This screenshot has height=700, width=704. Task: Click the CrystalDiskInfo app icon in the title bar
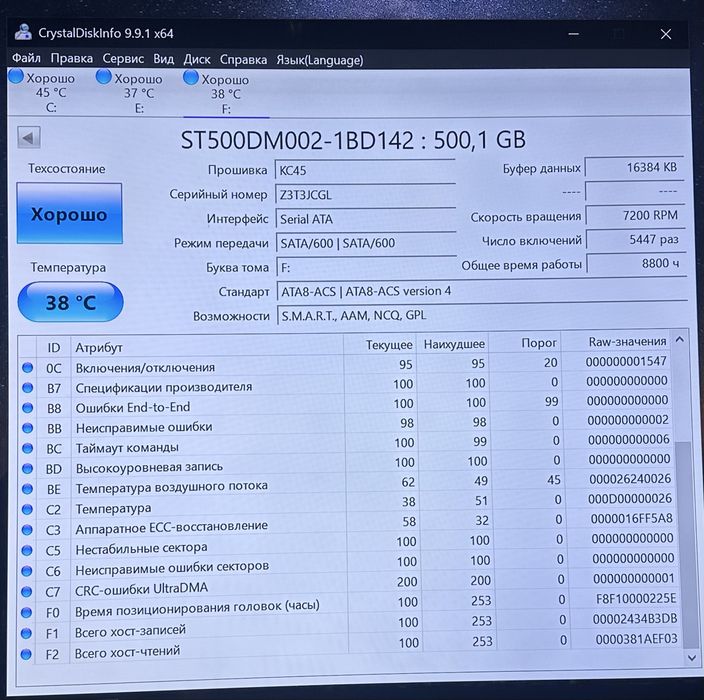click(23, 33)
